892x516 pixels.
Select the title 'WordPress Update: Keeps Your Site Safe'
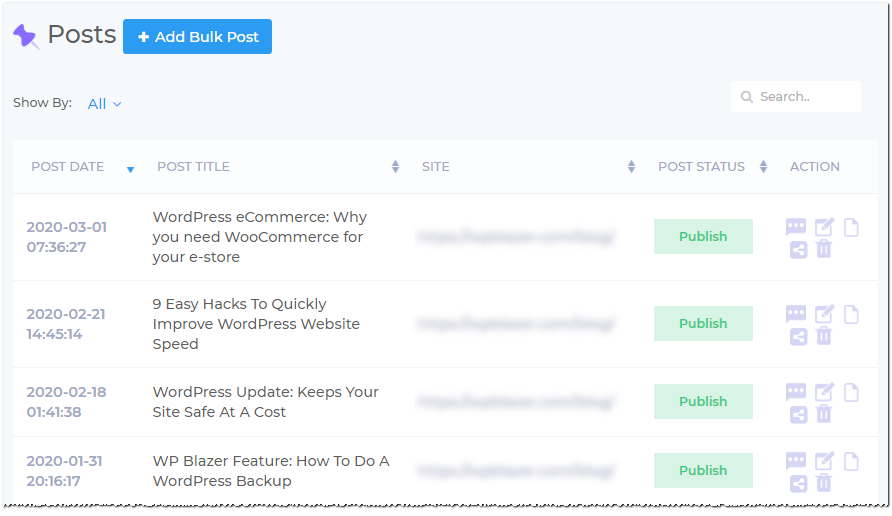coord(265,402)
